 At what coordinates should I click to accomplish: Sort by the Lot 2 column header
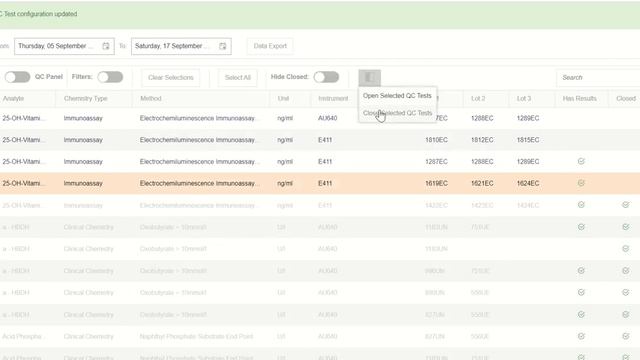[x=478, y=98]
